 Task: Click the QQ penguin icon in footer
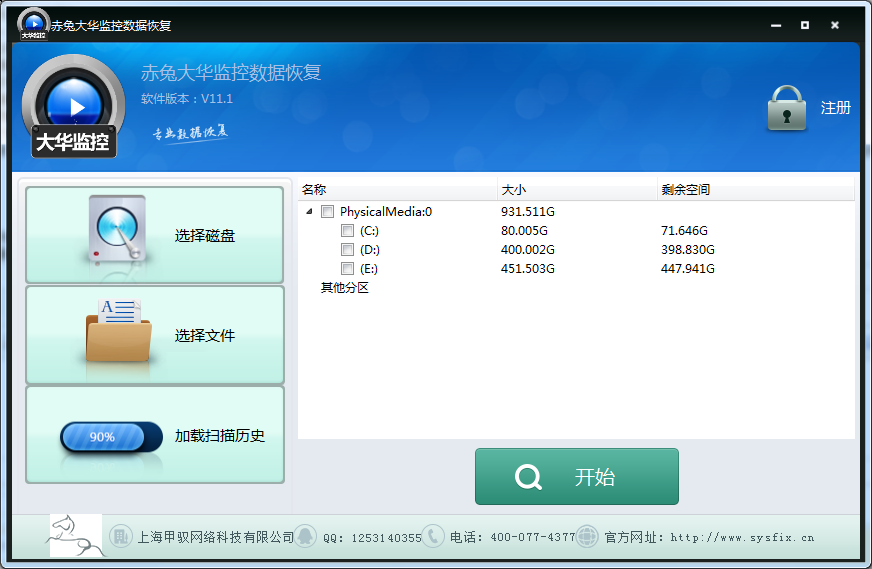[x=305, y=536]
